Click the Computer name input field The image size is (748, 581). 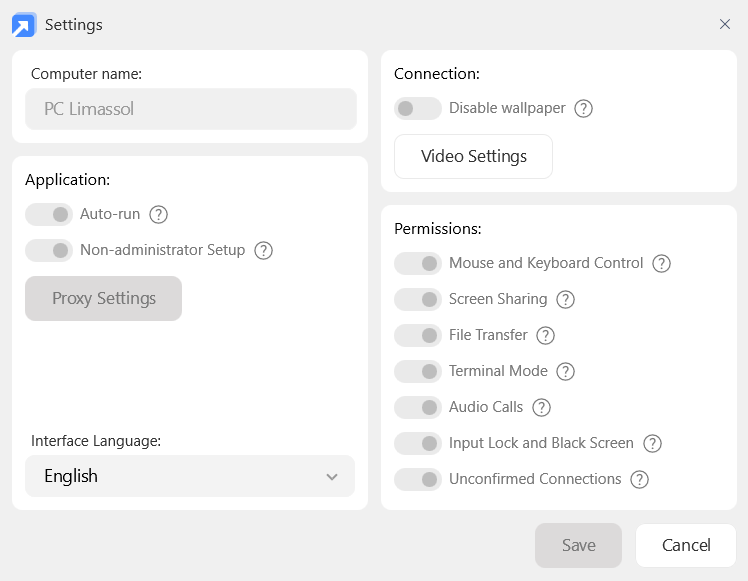(190, 109)
